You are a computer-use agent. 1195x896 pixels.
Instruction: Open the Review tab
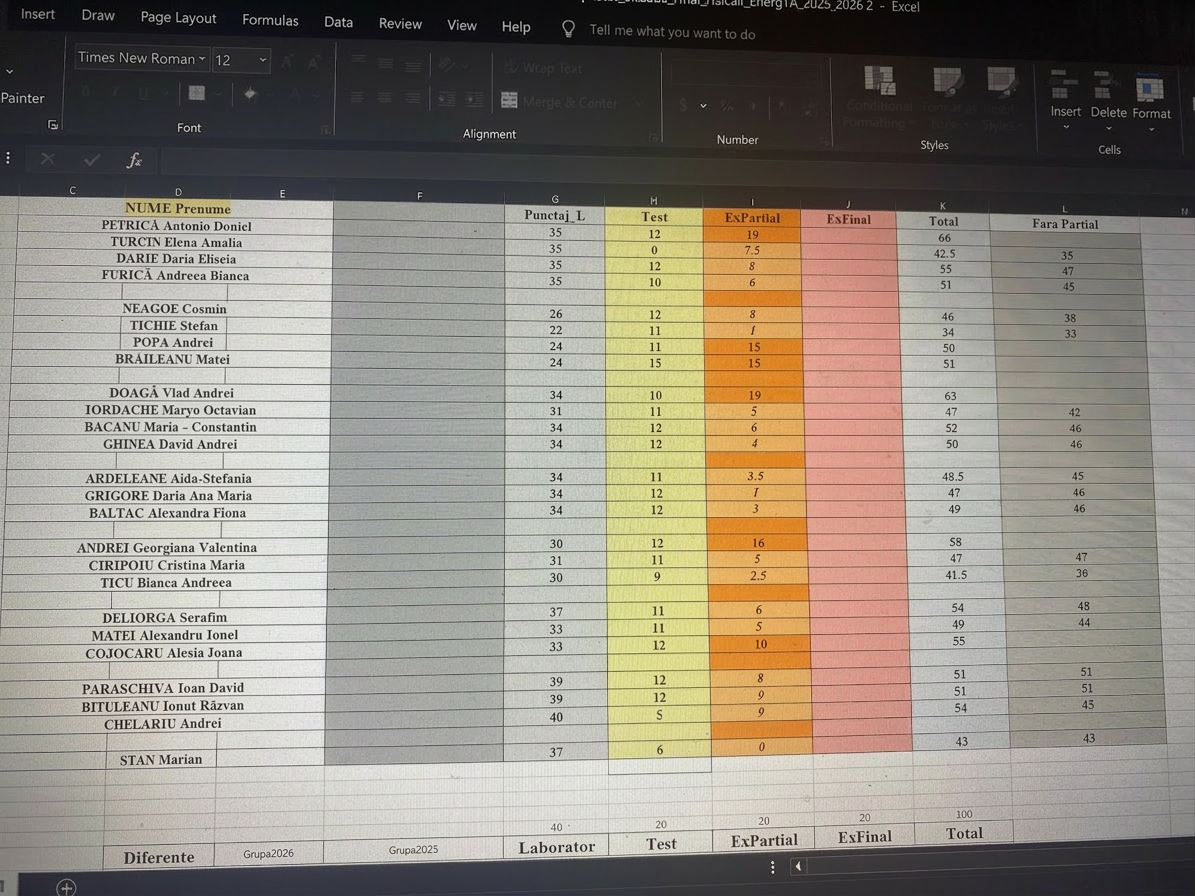tap(400, 24)
